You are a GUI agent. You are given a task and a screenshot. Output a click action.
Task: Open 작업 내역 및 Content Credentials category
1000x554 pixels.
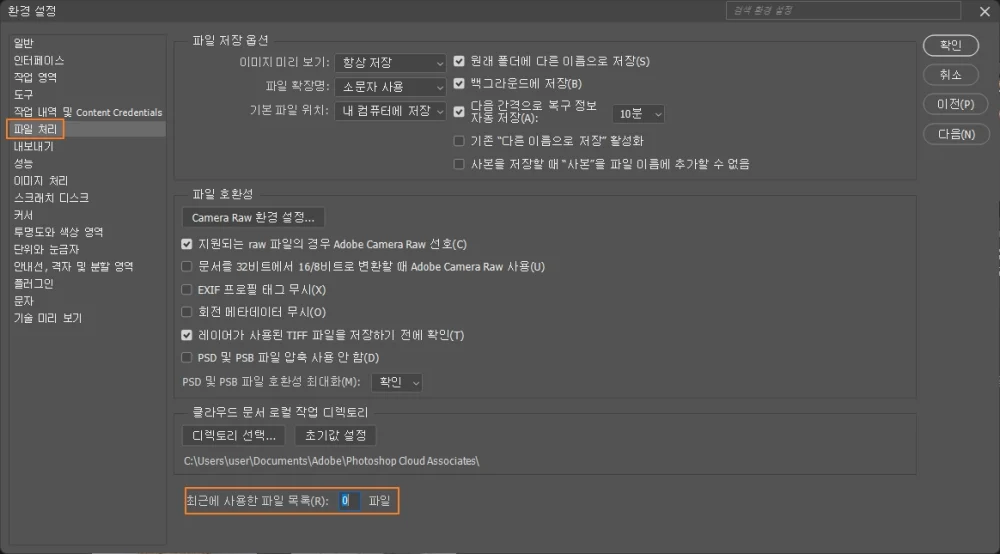point(88,112)
